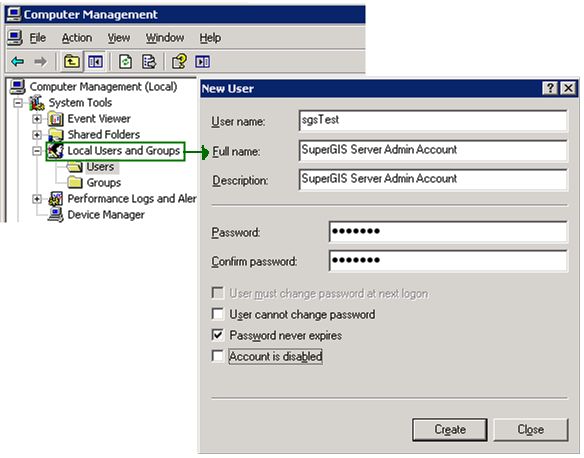
Task: Open the Action menu
Action: 77,38
